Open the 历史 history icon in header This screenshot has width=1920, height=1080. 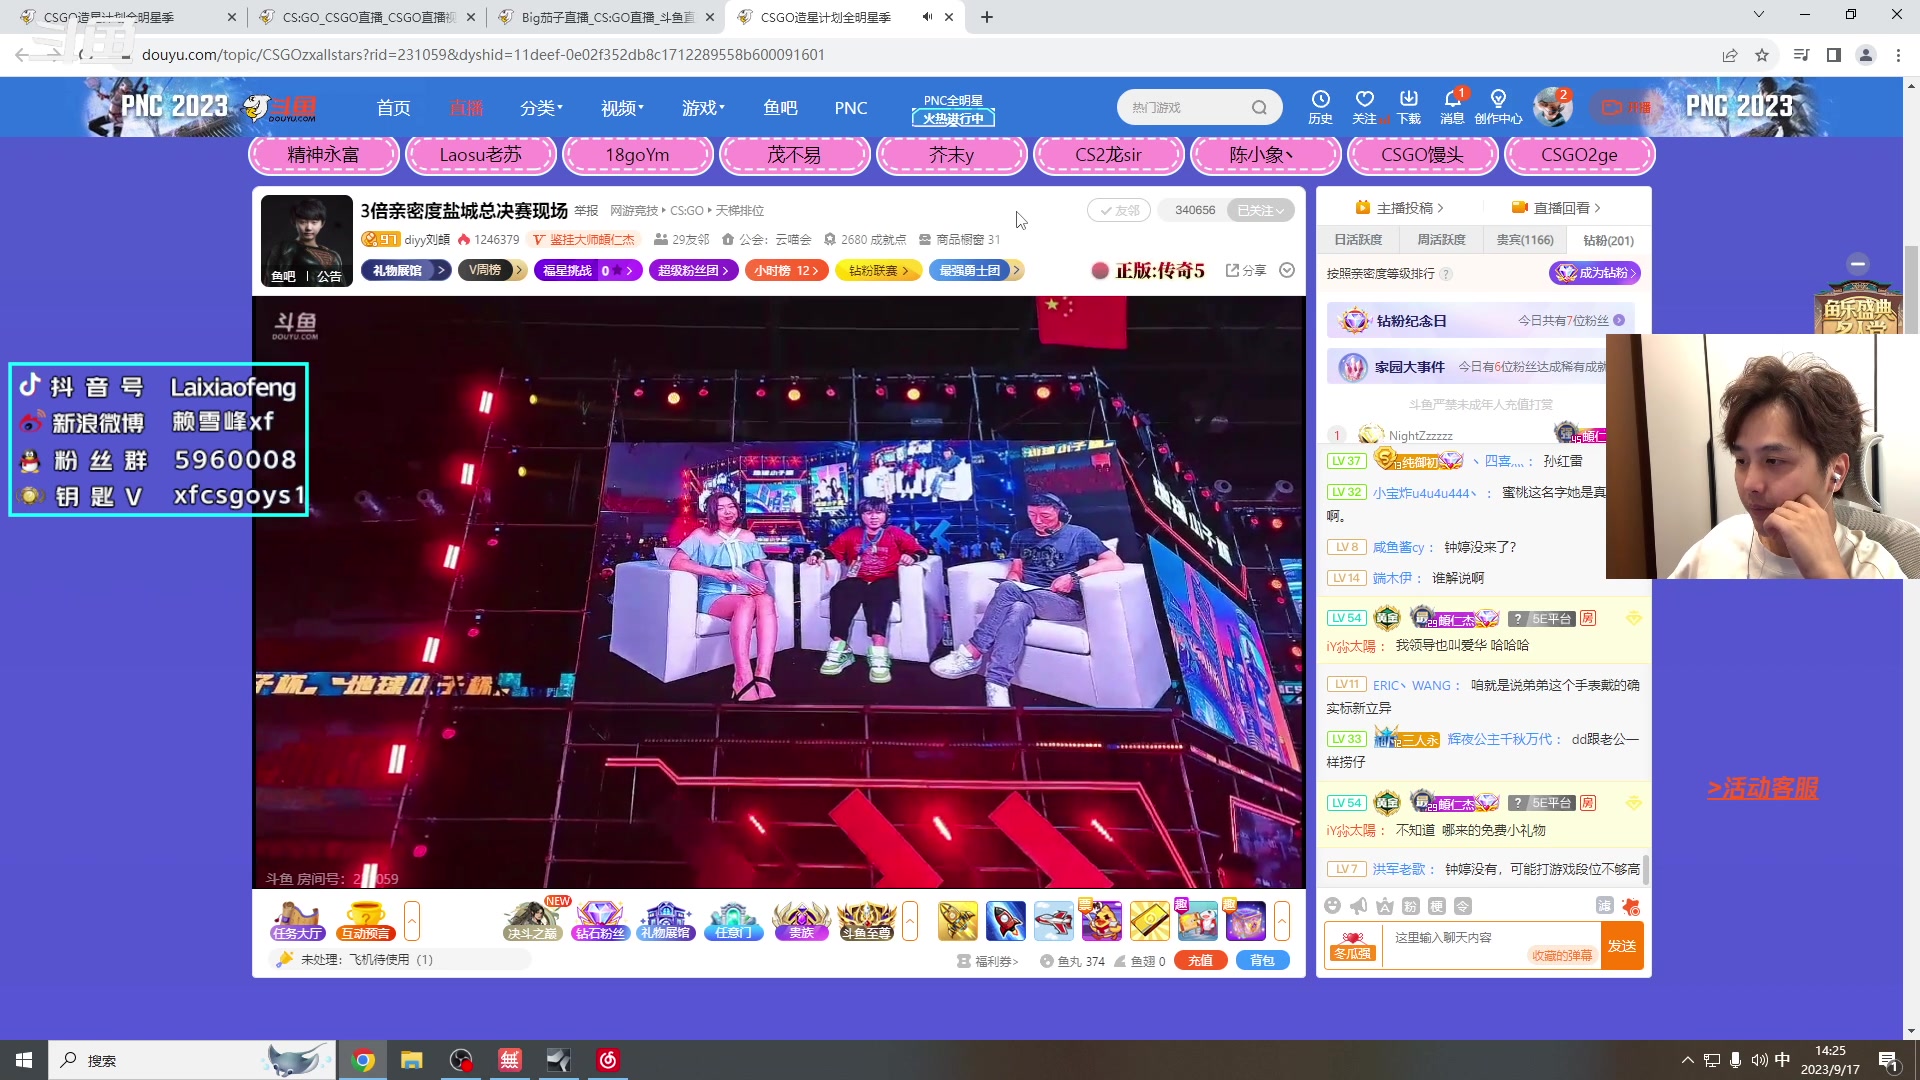(x=1320, y=106)
